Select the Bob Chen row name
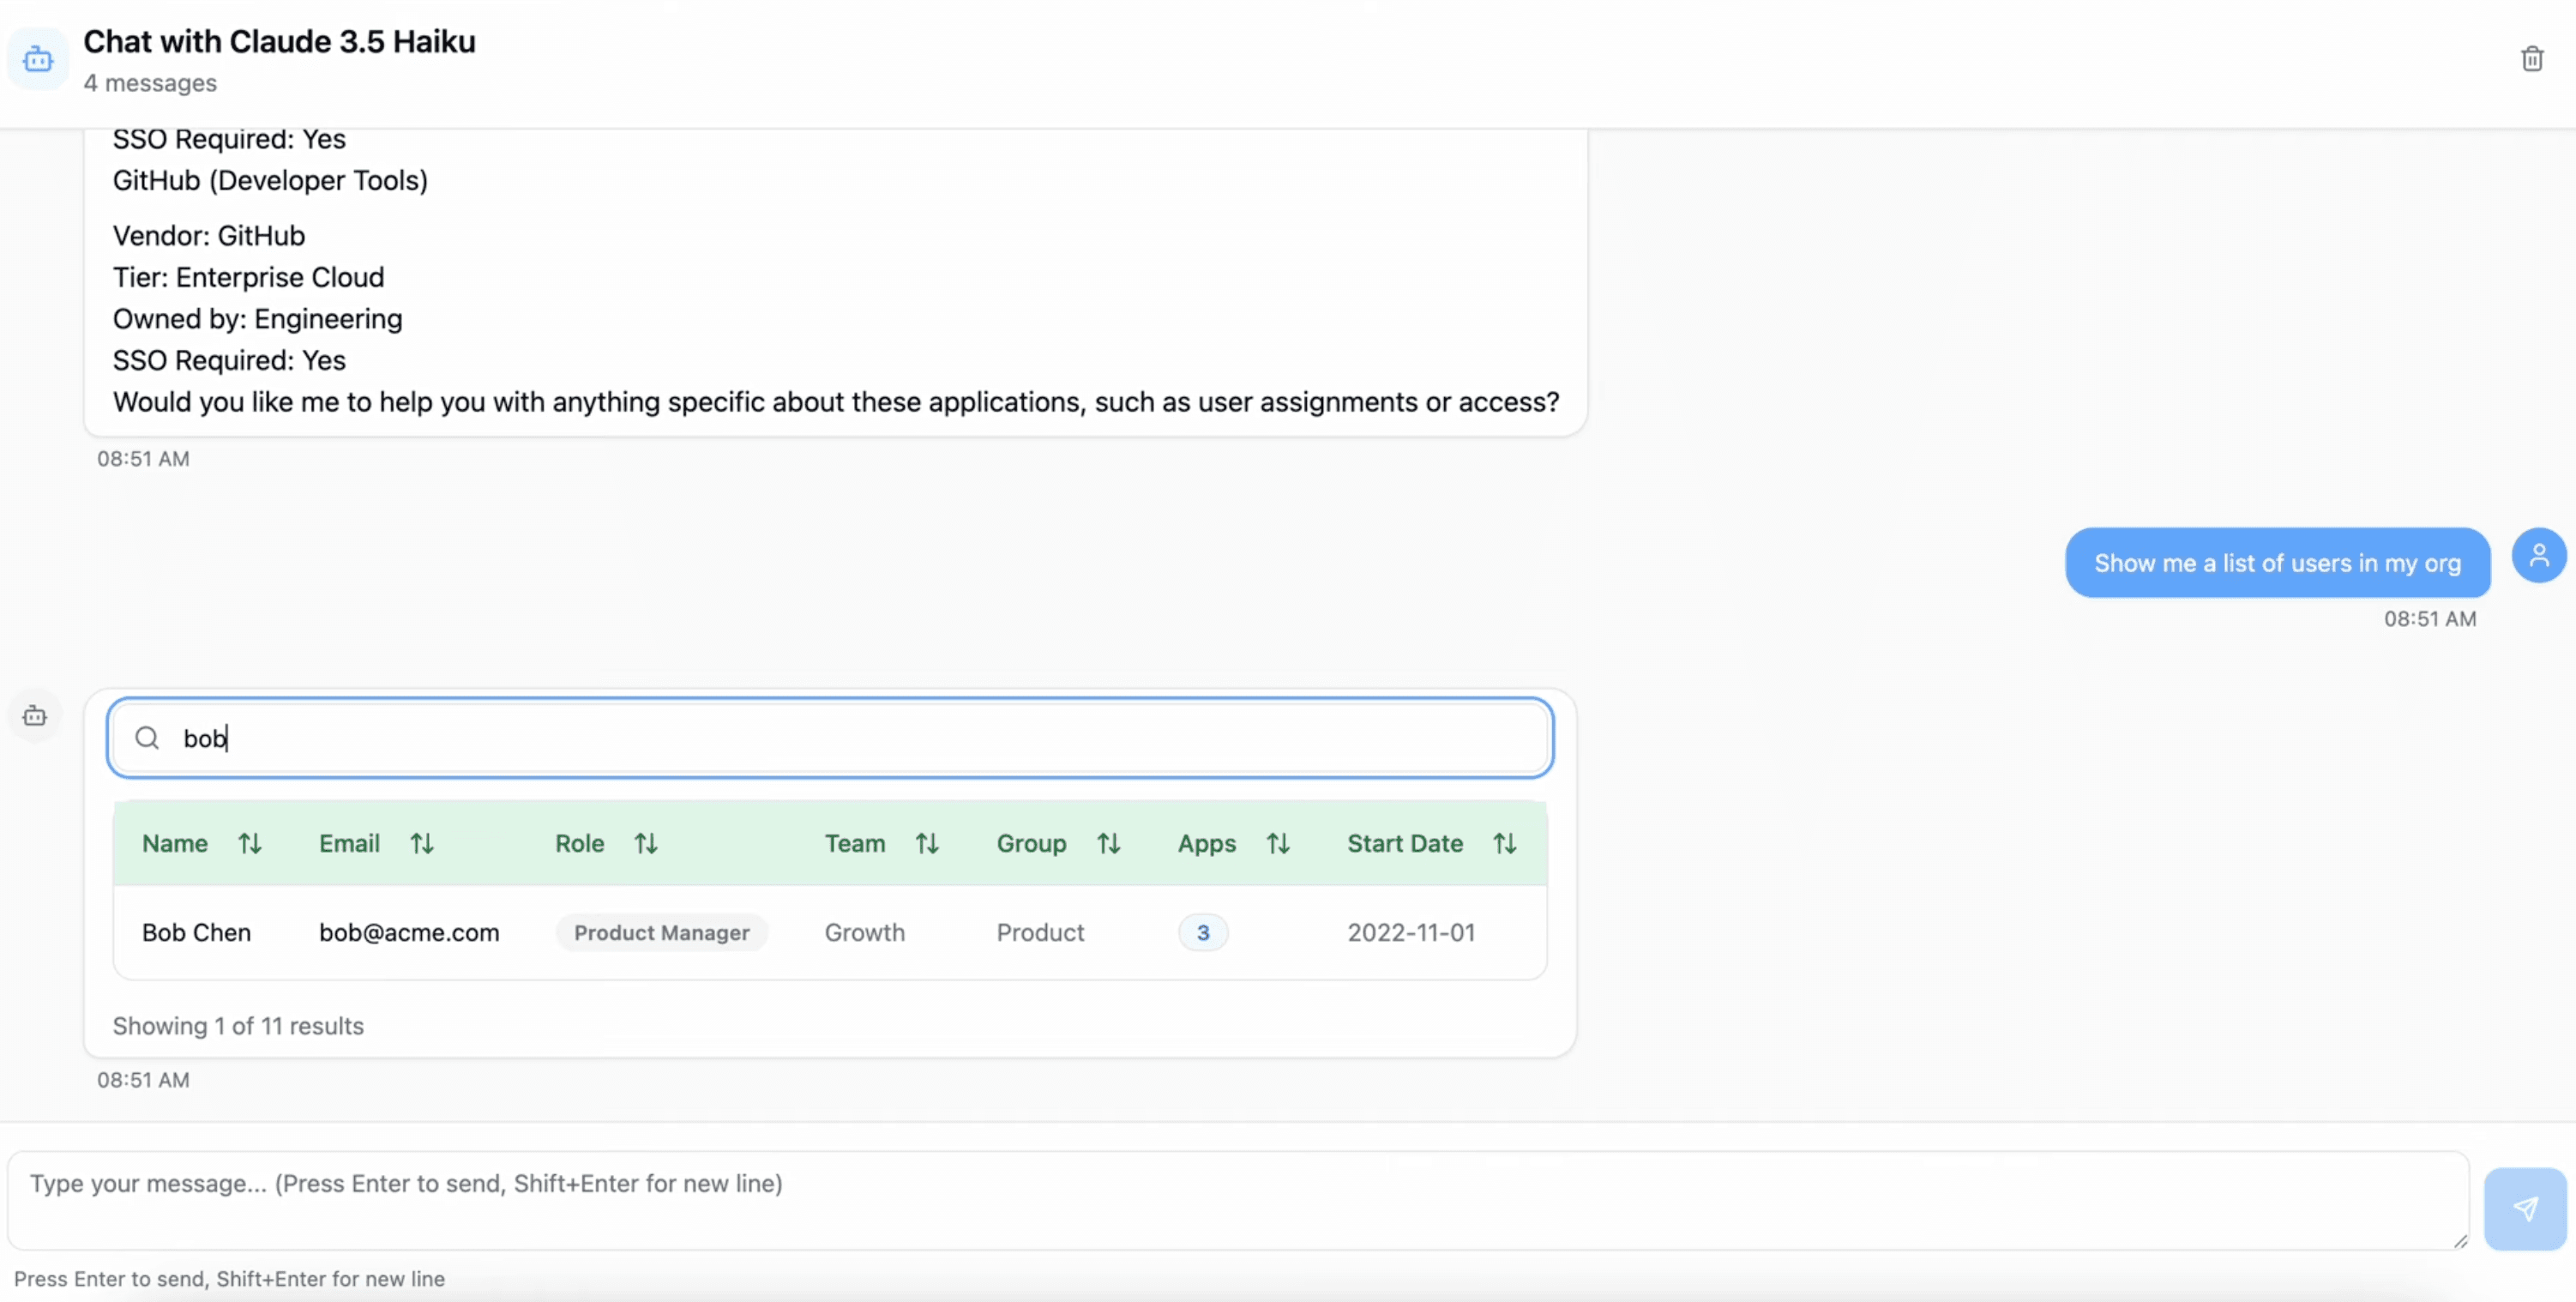This screenshot has height=1302, width=2576. pos(196,933)
